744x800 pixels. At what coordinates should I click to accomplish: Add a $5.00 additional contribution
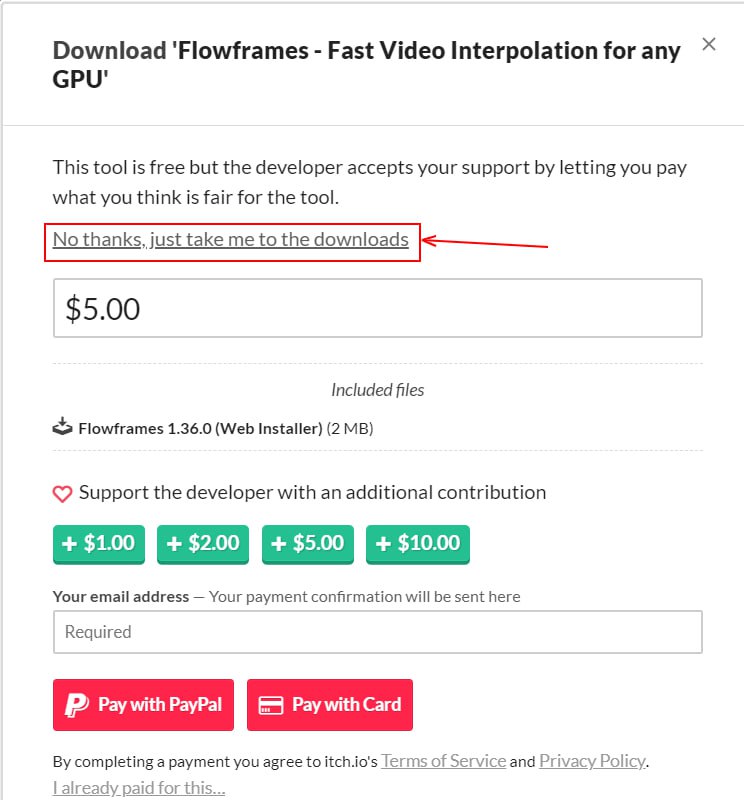[x=308, y=544]
